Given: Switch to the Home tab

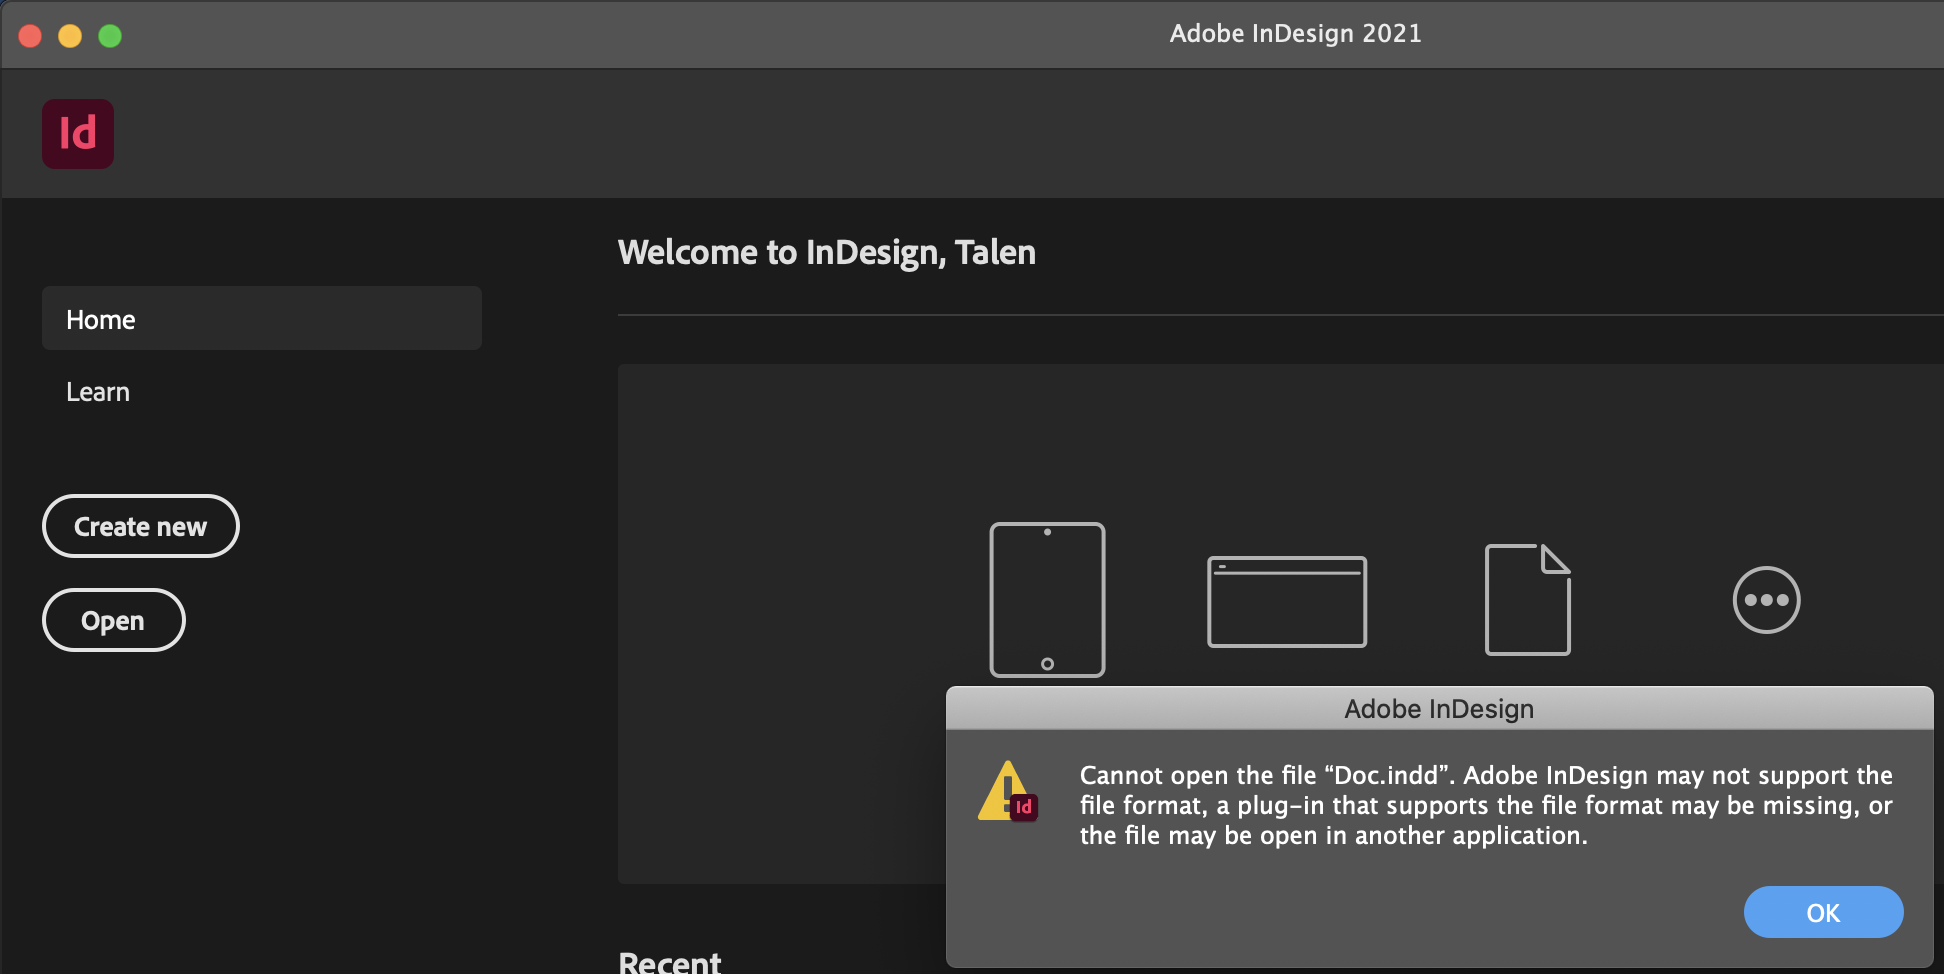Looking at the screenshot, I should pos(101,318).
